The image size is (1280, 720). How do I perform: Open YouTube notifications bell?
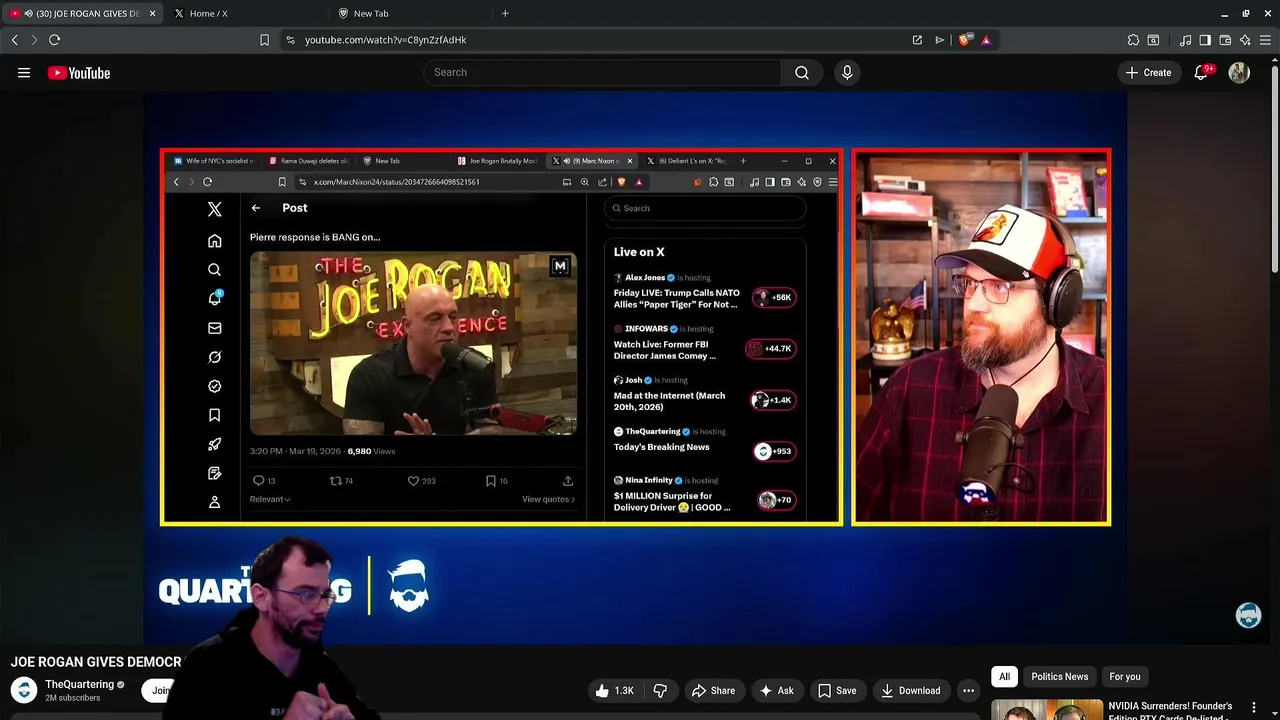click(1202, 73)
